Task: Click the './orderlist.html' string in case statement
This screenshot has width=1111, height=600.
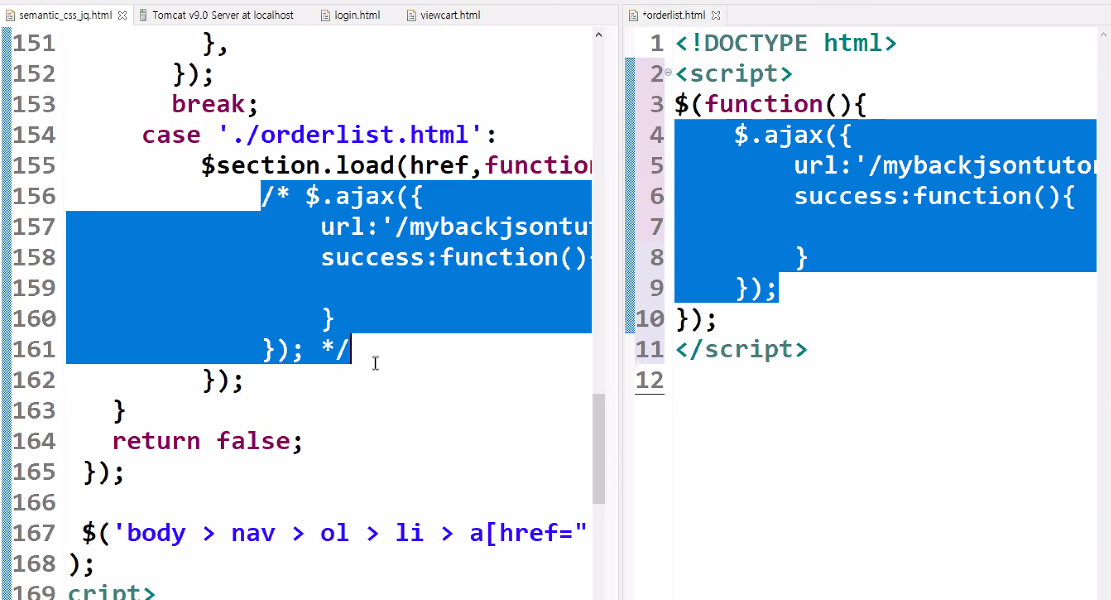Action: [350, 135]
